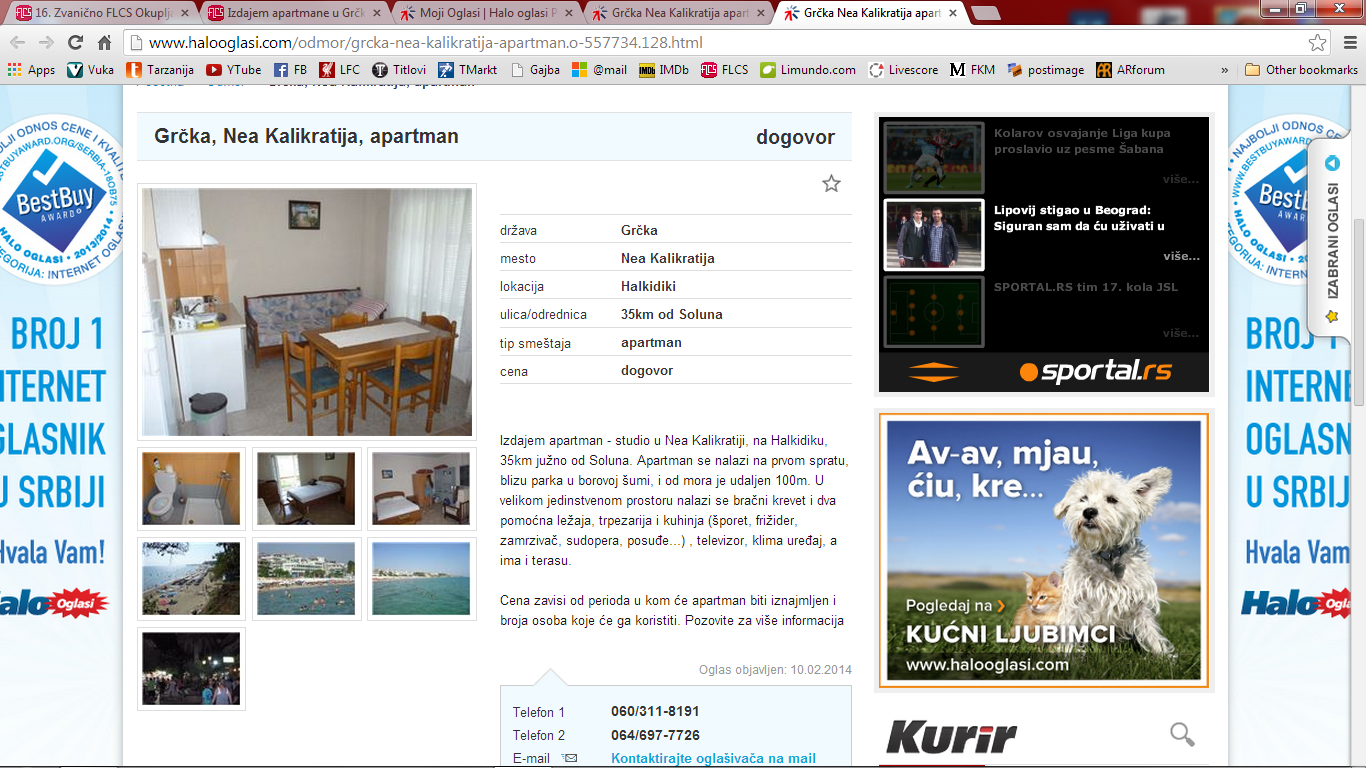Open the TMarkt bookmark

pos(468,70)
